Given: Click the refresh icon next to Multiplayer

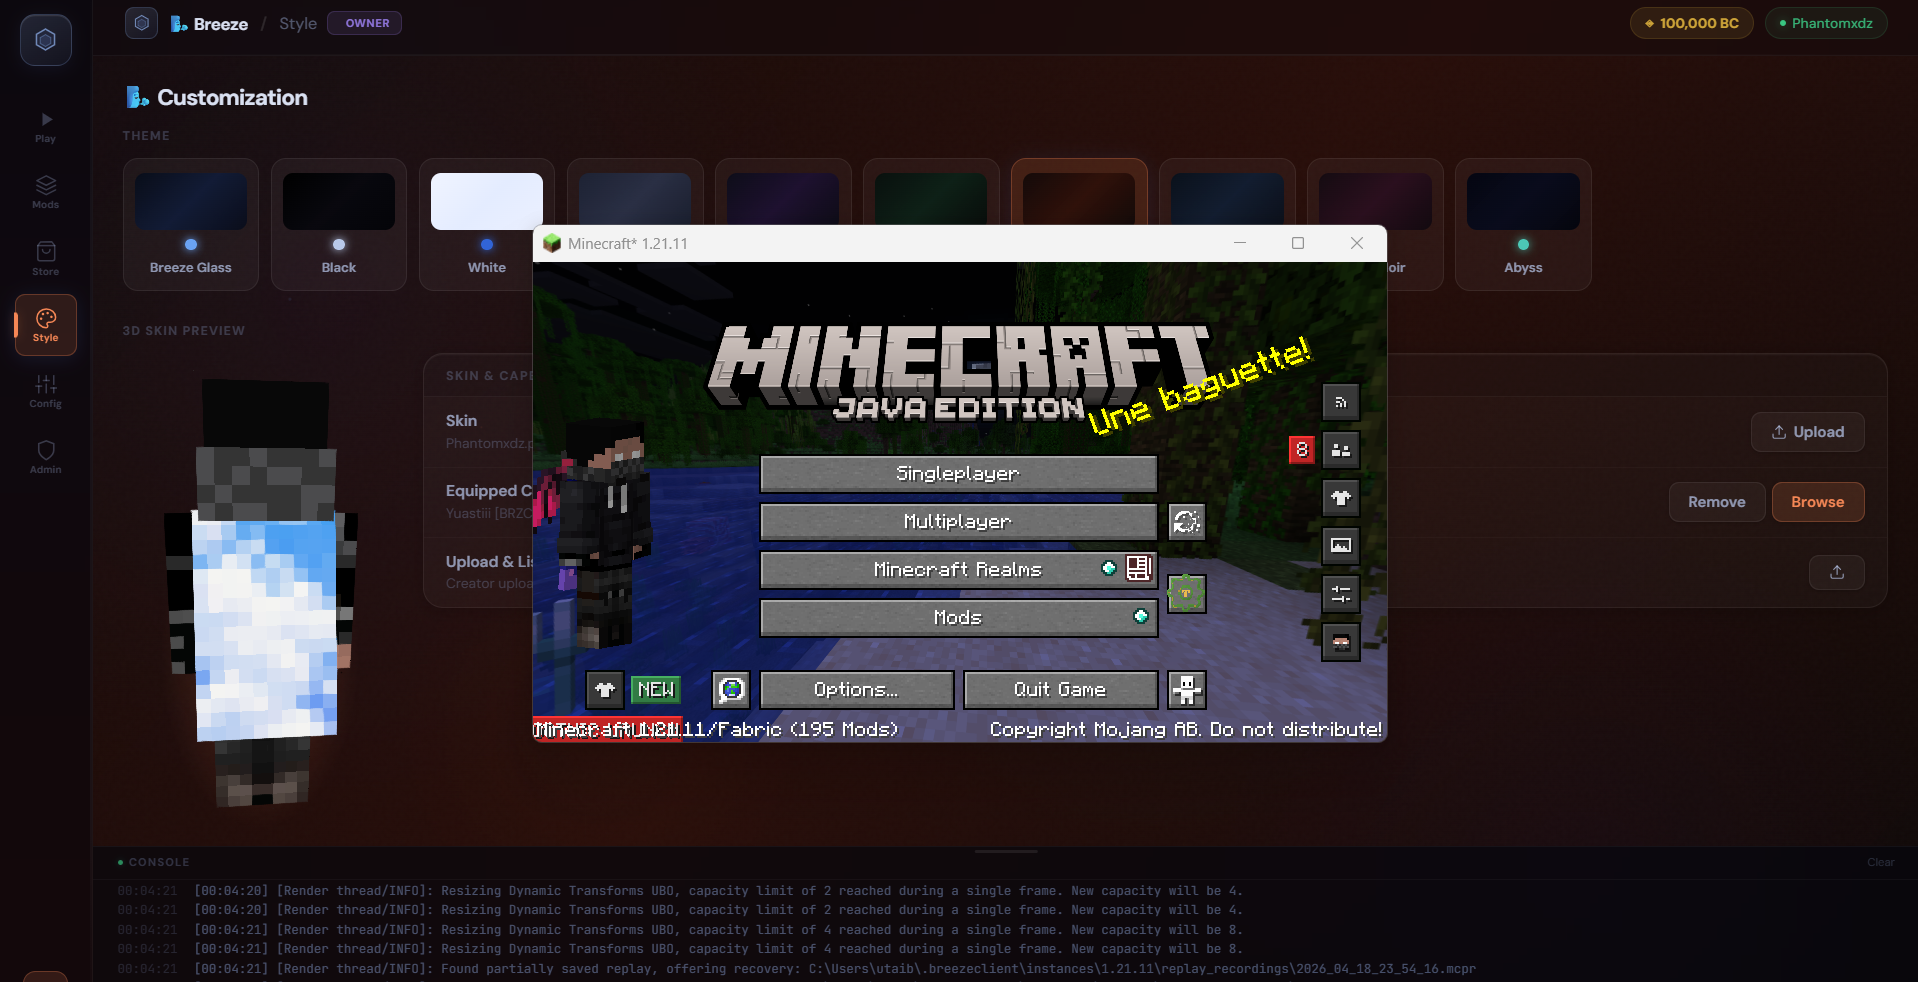Looking at the screenshot, I should 1186,522.
